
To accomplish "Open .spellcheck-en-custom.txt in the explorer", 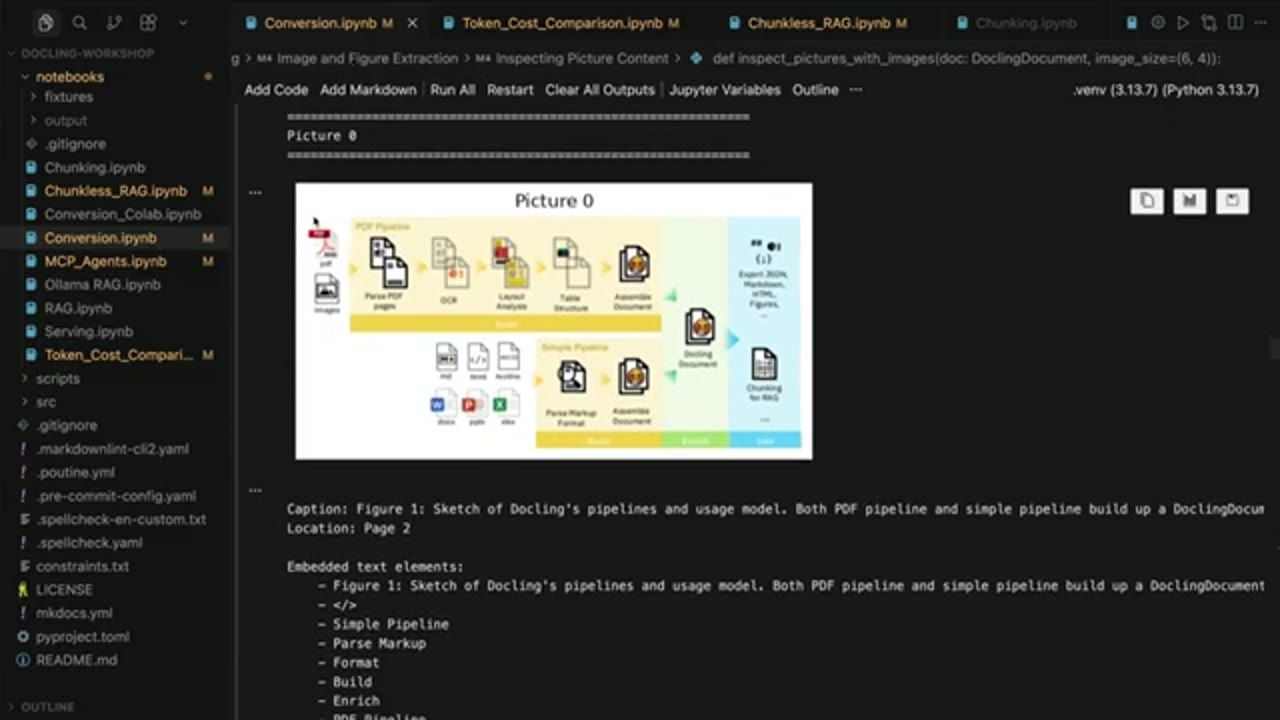I will tap(121, 519).
